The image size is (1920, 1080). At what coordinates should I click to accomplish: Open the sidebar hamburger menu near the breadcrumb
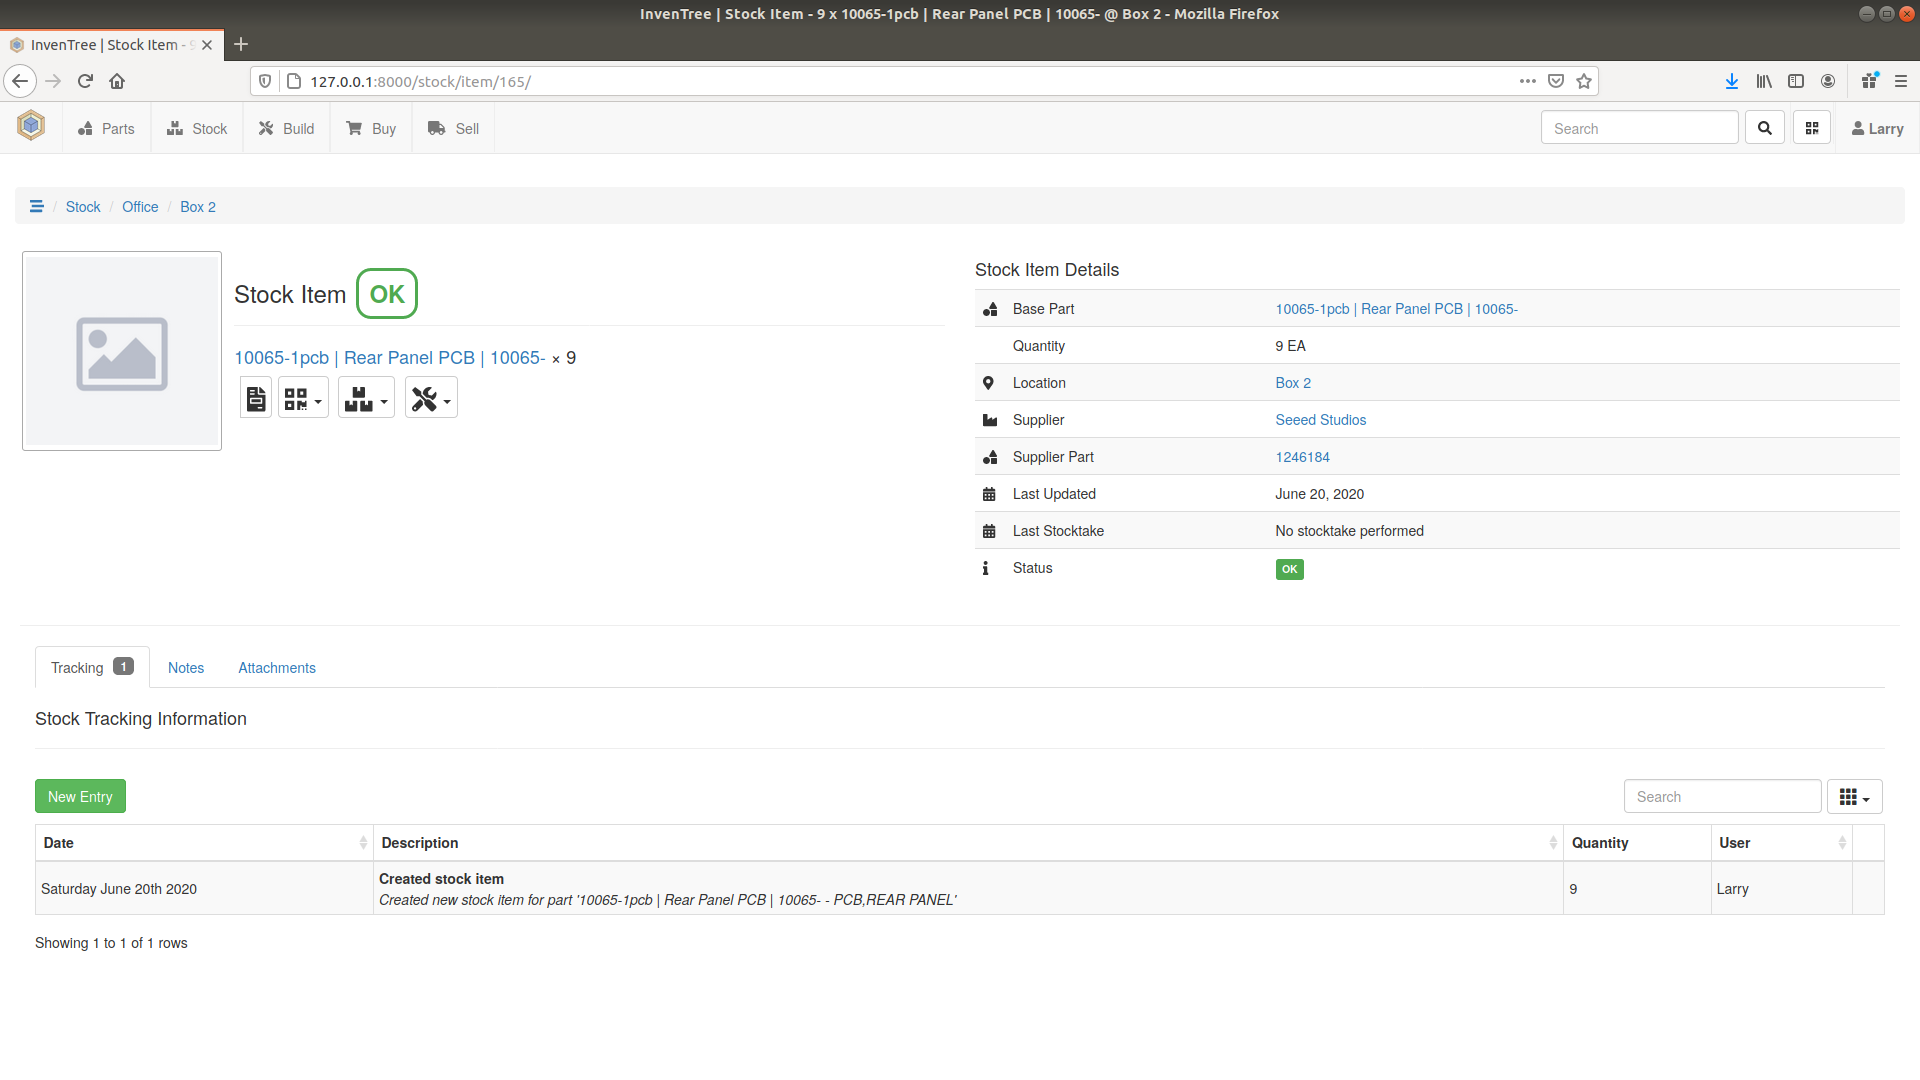tap(37, 206)
